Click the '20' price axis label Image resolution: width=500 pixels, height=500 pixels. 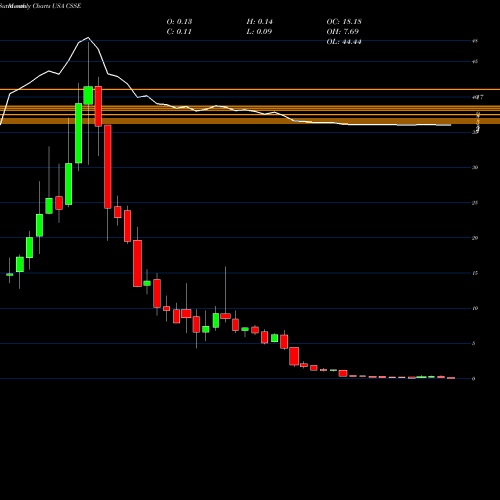(x=475, y=238)
